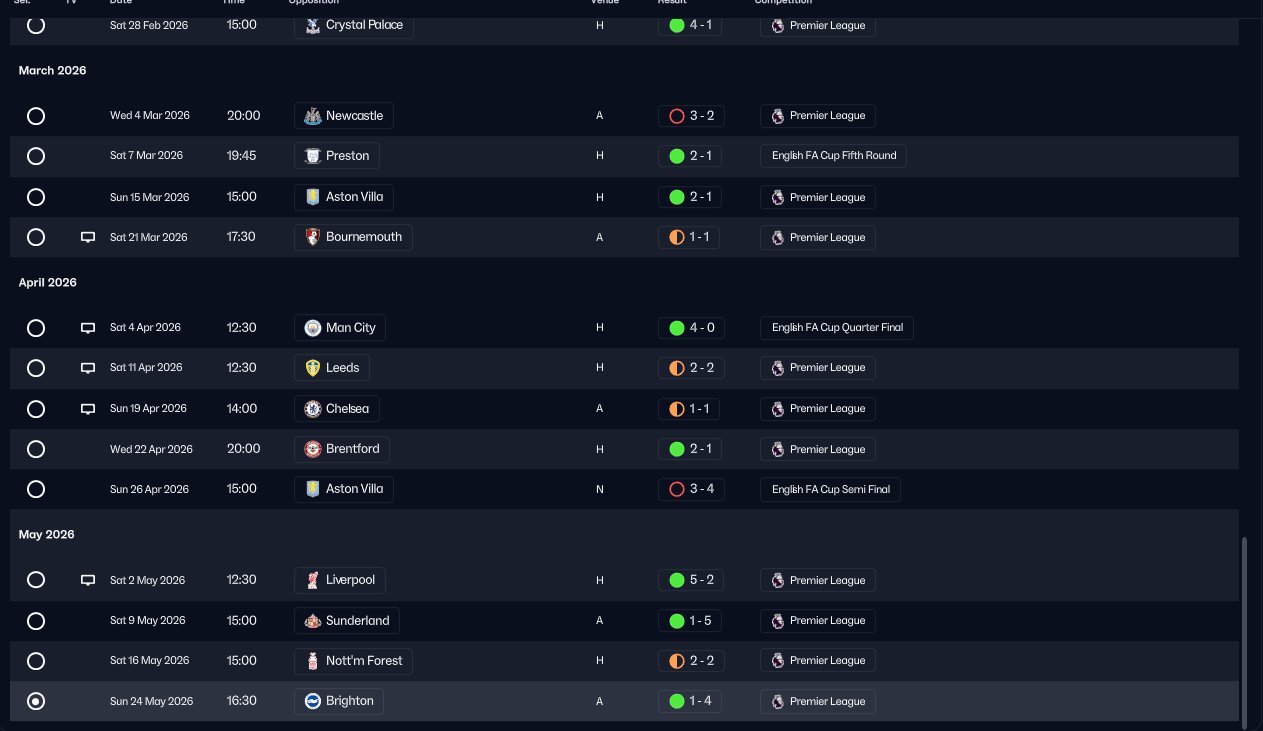
Task: Open English FA Cup Fifth Round competition
Action: coord(833,156)
